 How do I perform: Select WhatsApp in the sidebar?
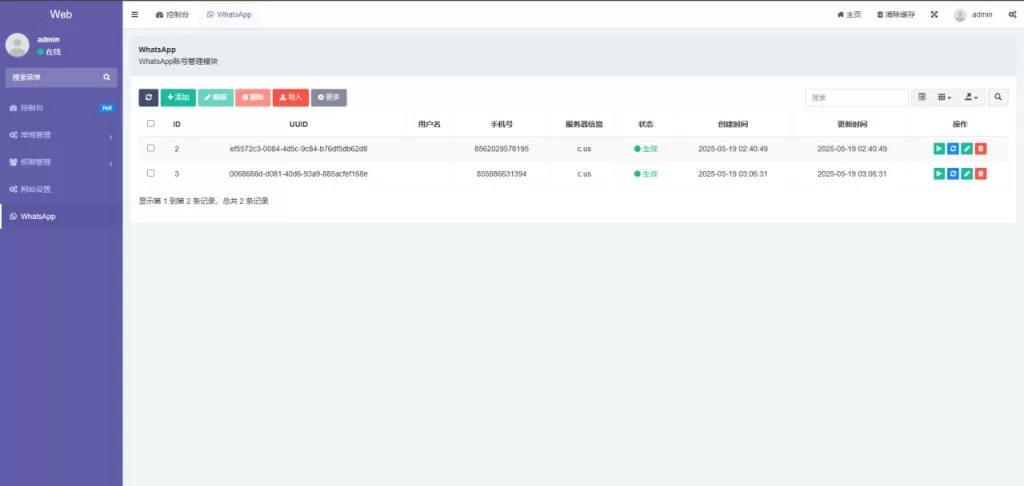(61, 216)
